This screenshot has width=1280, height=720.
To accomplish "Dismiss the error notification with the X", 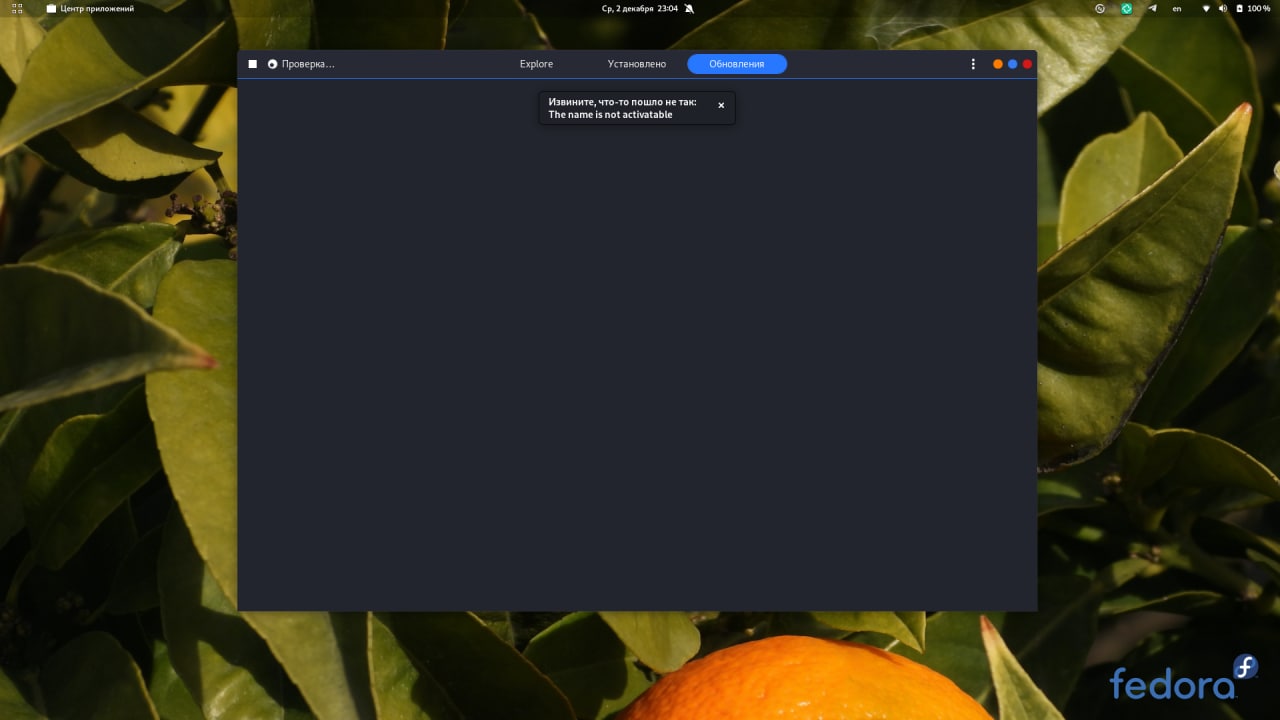I will pyautogui.click(x=721, y=105).
